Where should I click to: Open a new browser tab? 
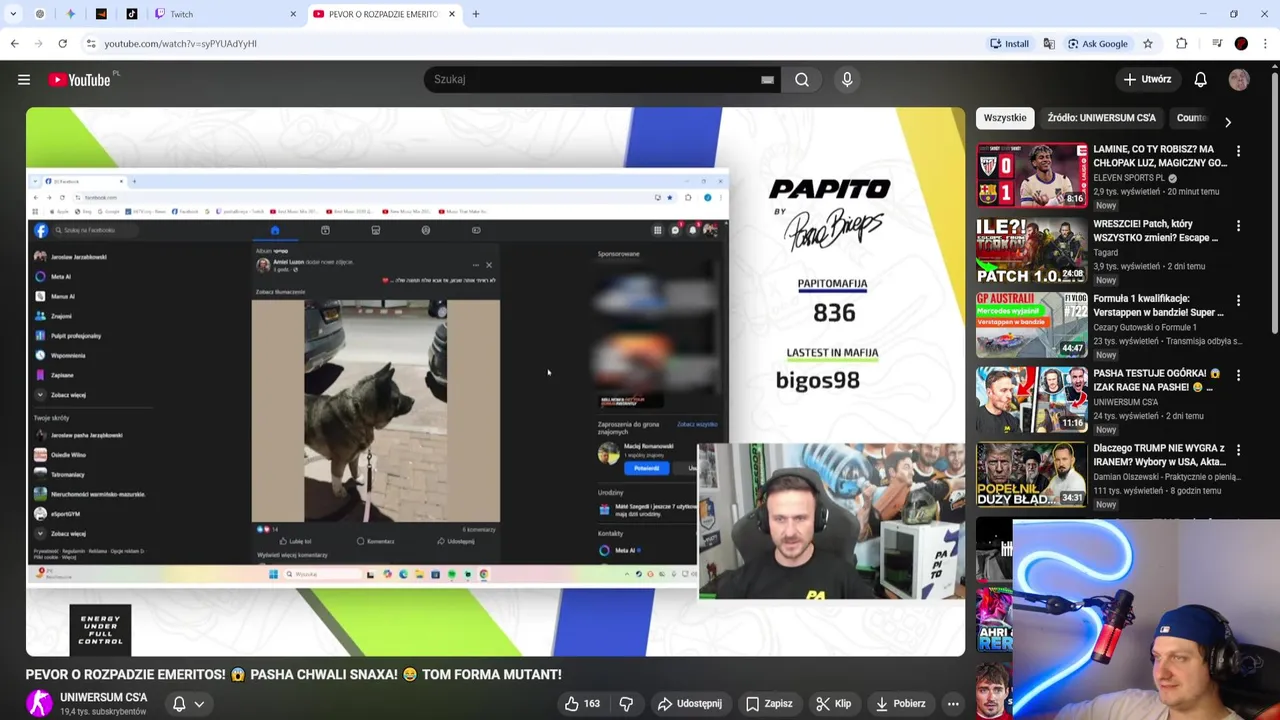point(476,14)
